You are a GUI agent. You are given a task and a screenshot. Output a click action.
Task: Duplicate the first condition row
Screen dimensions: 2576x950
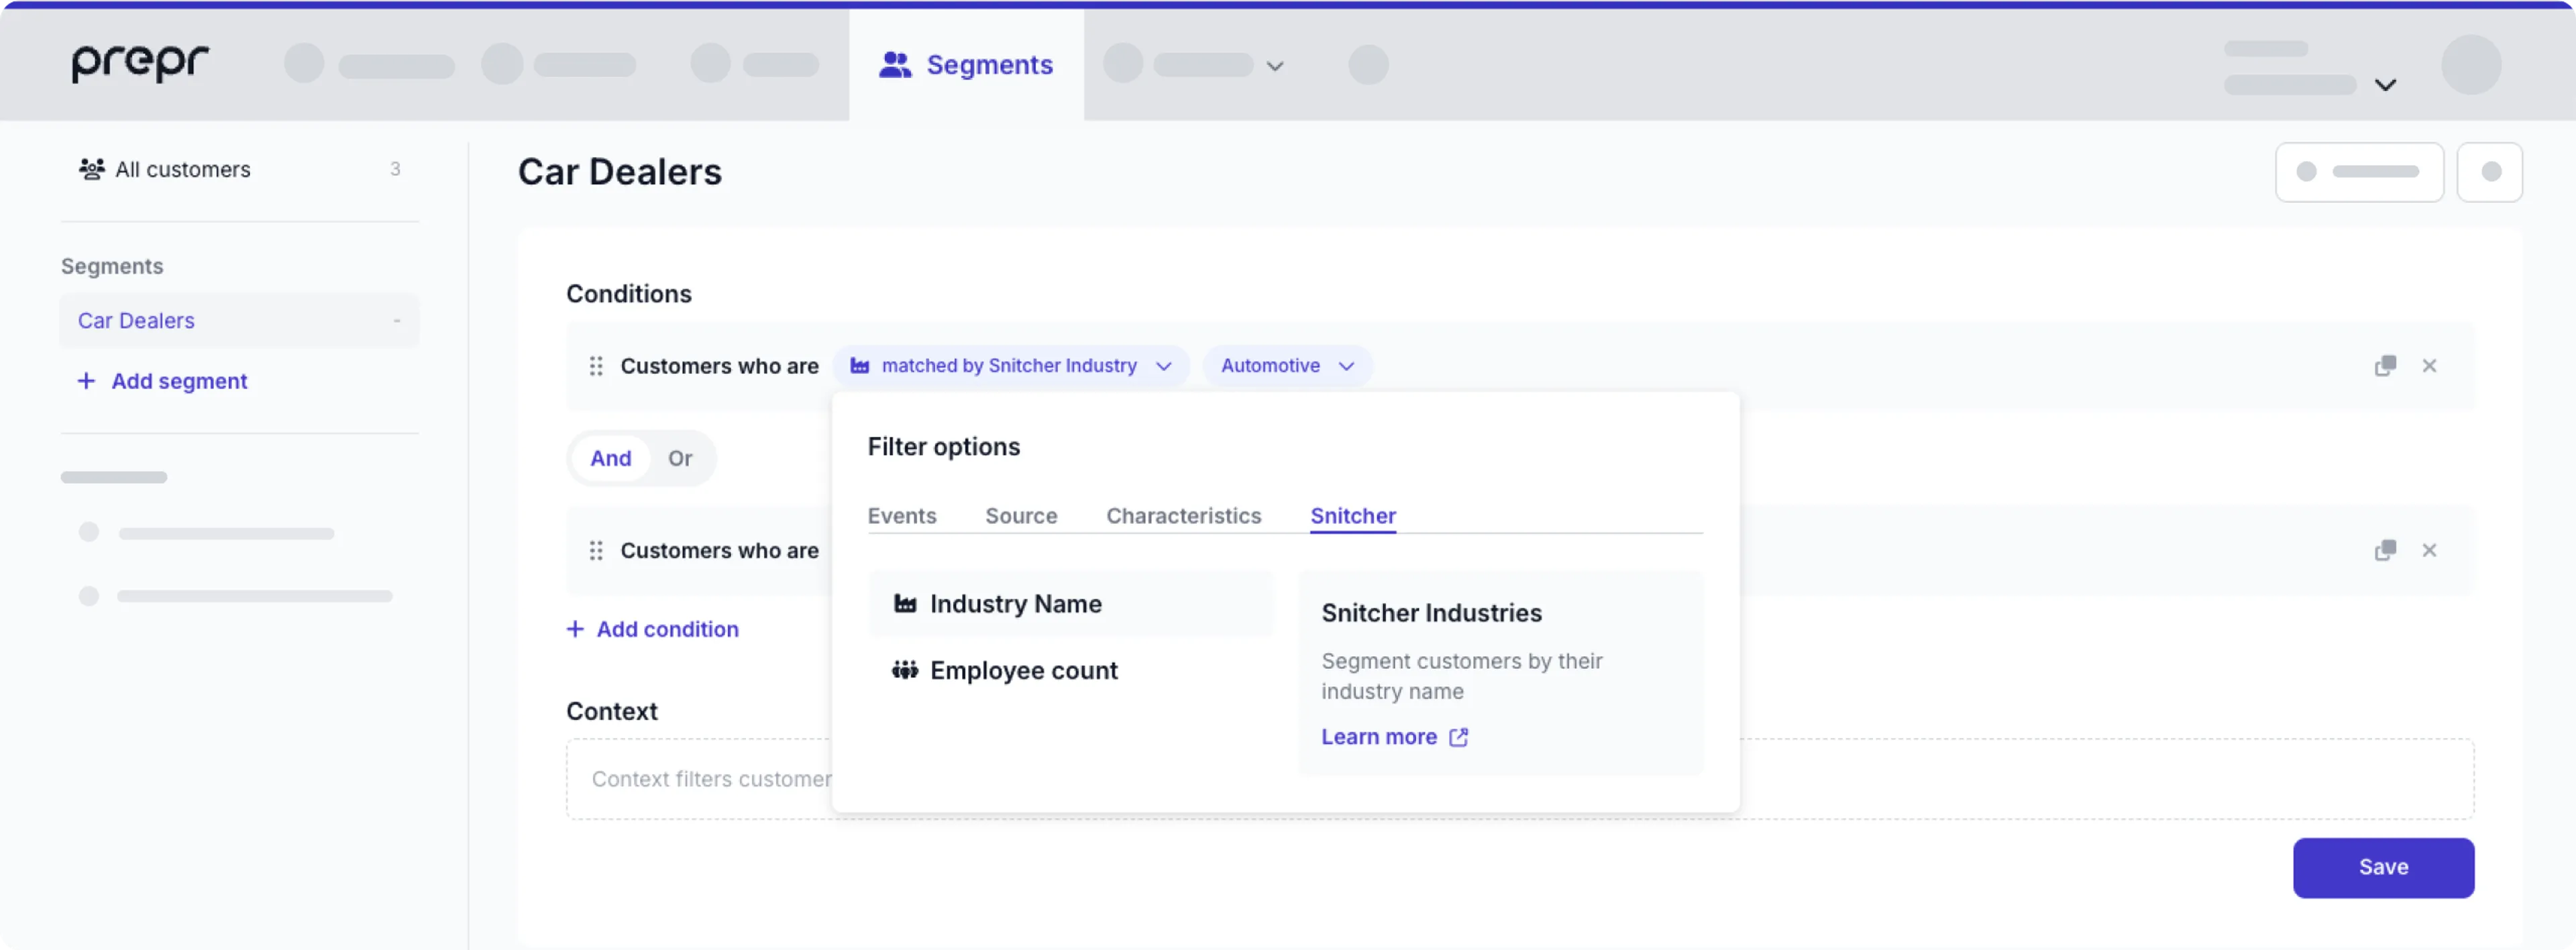tap(2385, 365)
